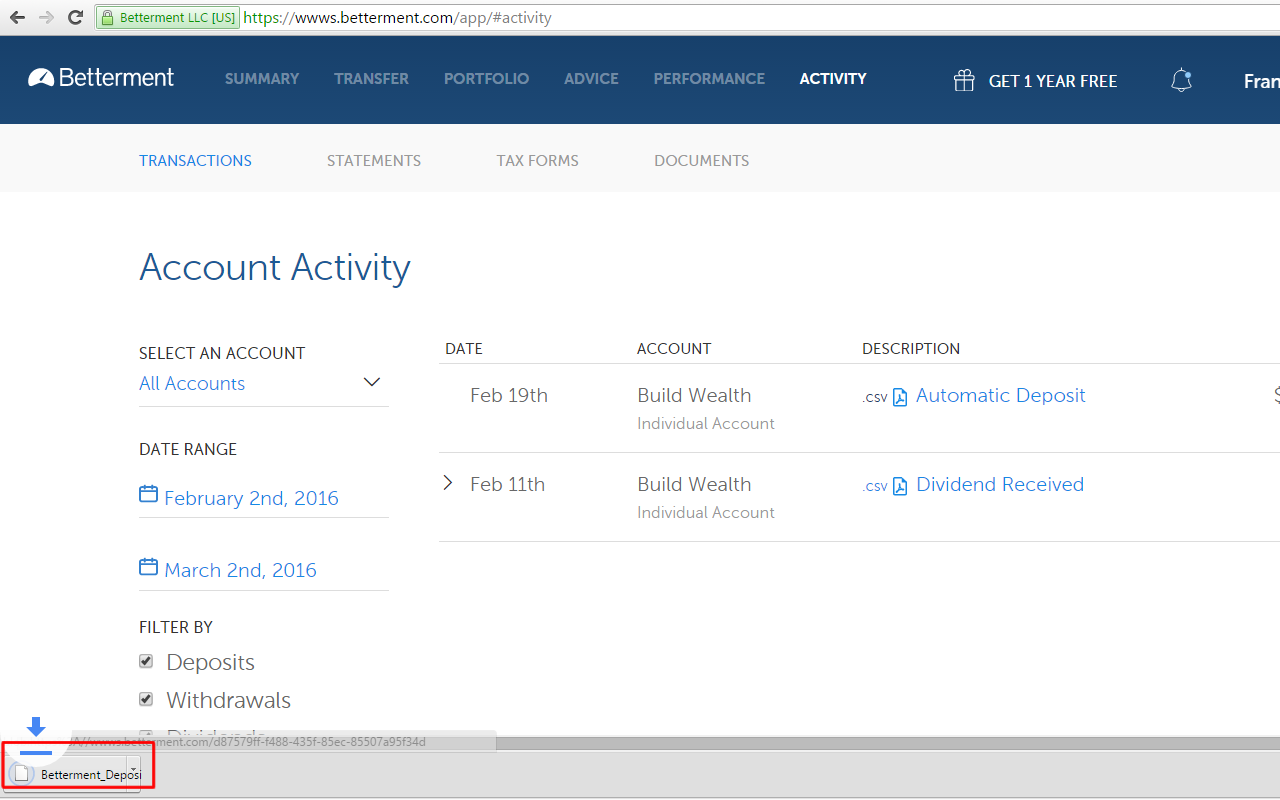Open the Advice nav item

[x=591, y=79]
